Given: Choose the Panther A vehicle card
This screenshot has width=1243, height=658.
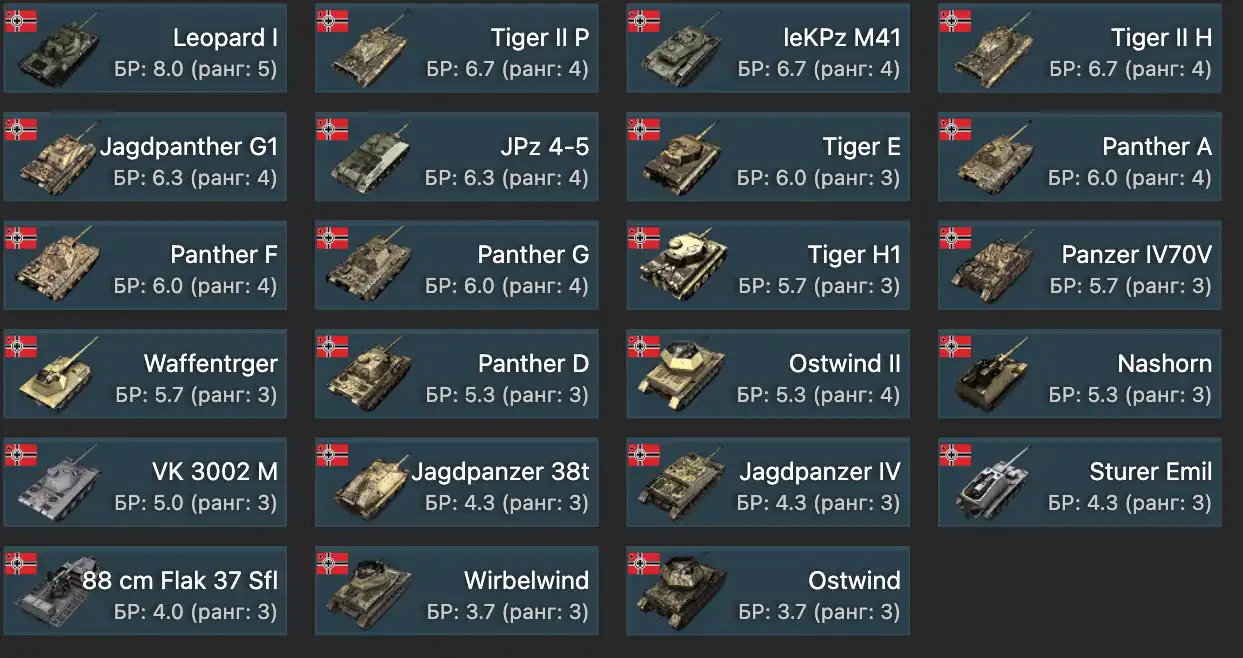Looking at the screenshot, I should pyautogui.click(x=1080, y=157).
